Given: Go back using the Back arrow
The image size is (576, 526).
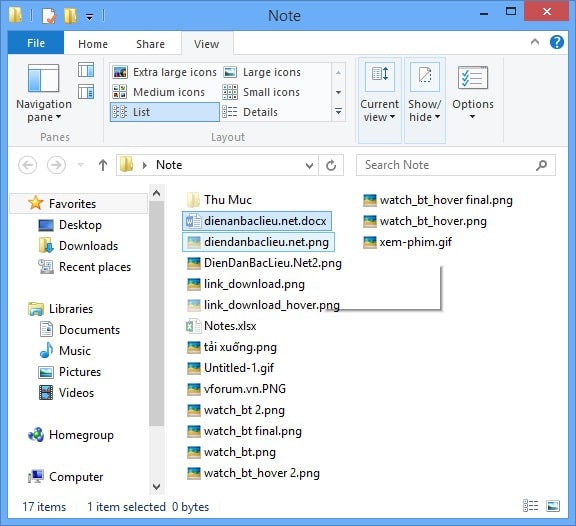Looking at the screenshot, I should click(x=28, y=165).
